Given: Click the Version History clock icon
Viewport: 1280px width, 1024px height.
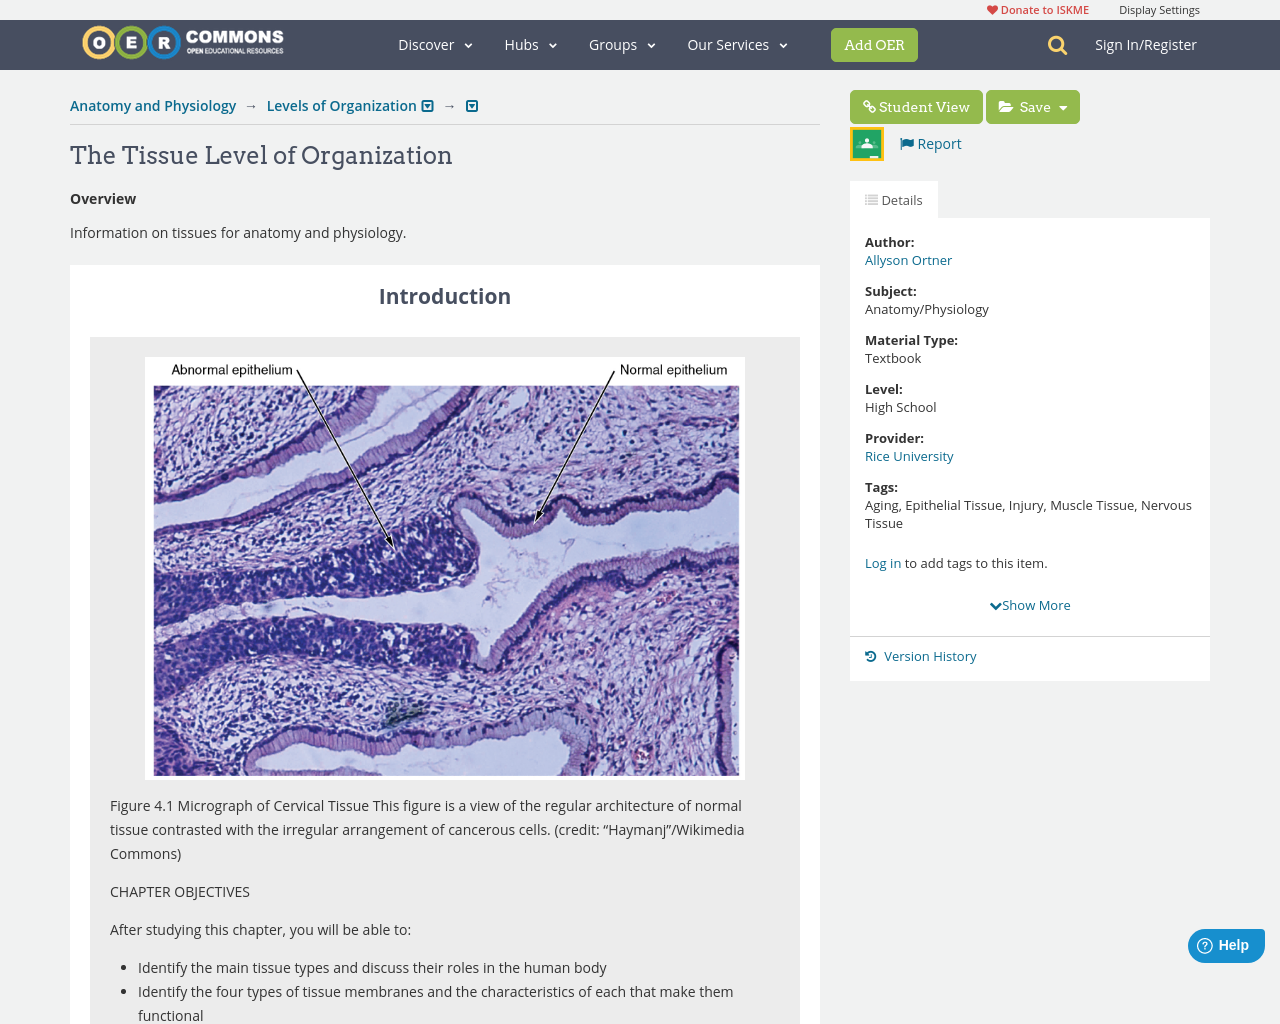Looking at the screenshot, I should (x=871, y=657).
